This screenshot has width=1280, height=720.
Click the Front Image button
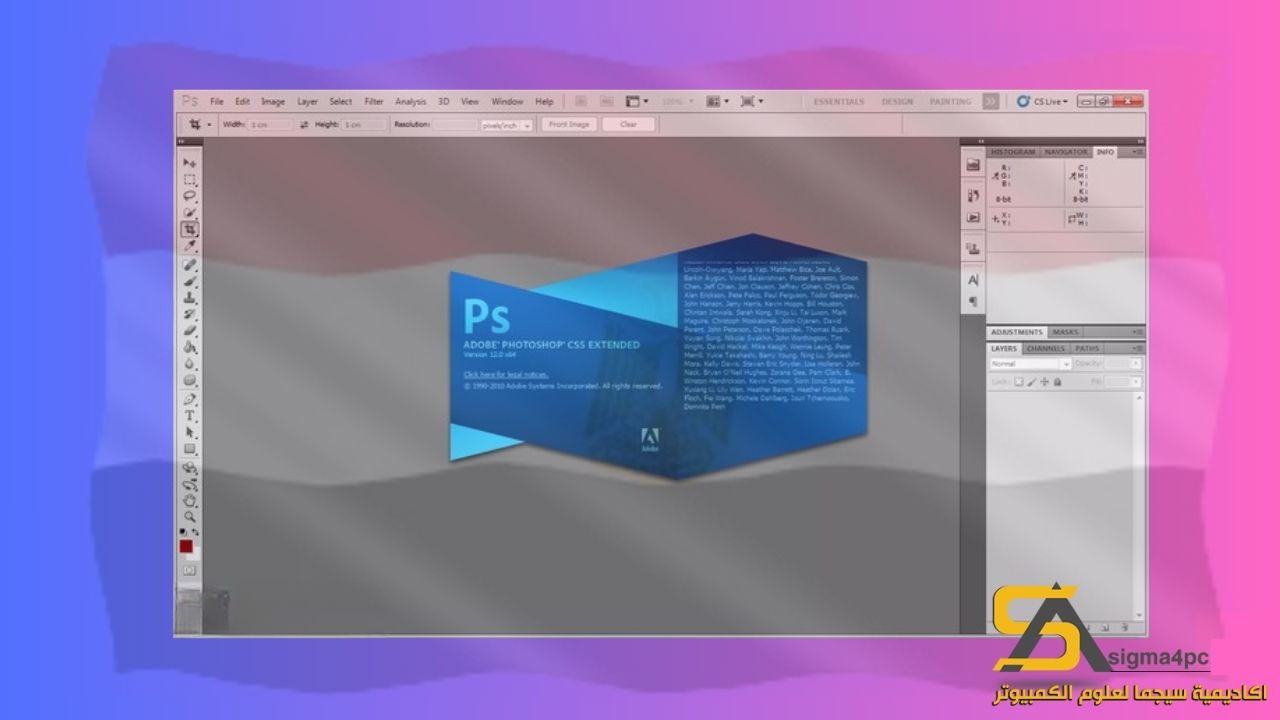click(569, 124)
